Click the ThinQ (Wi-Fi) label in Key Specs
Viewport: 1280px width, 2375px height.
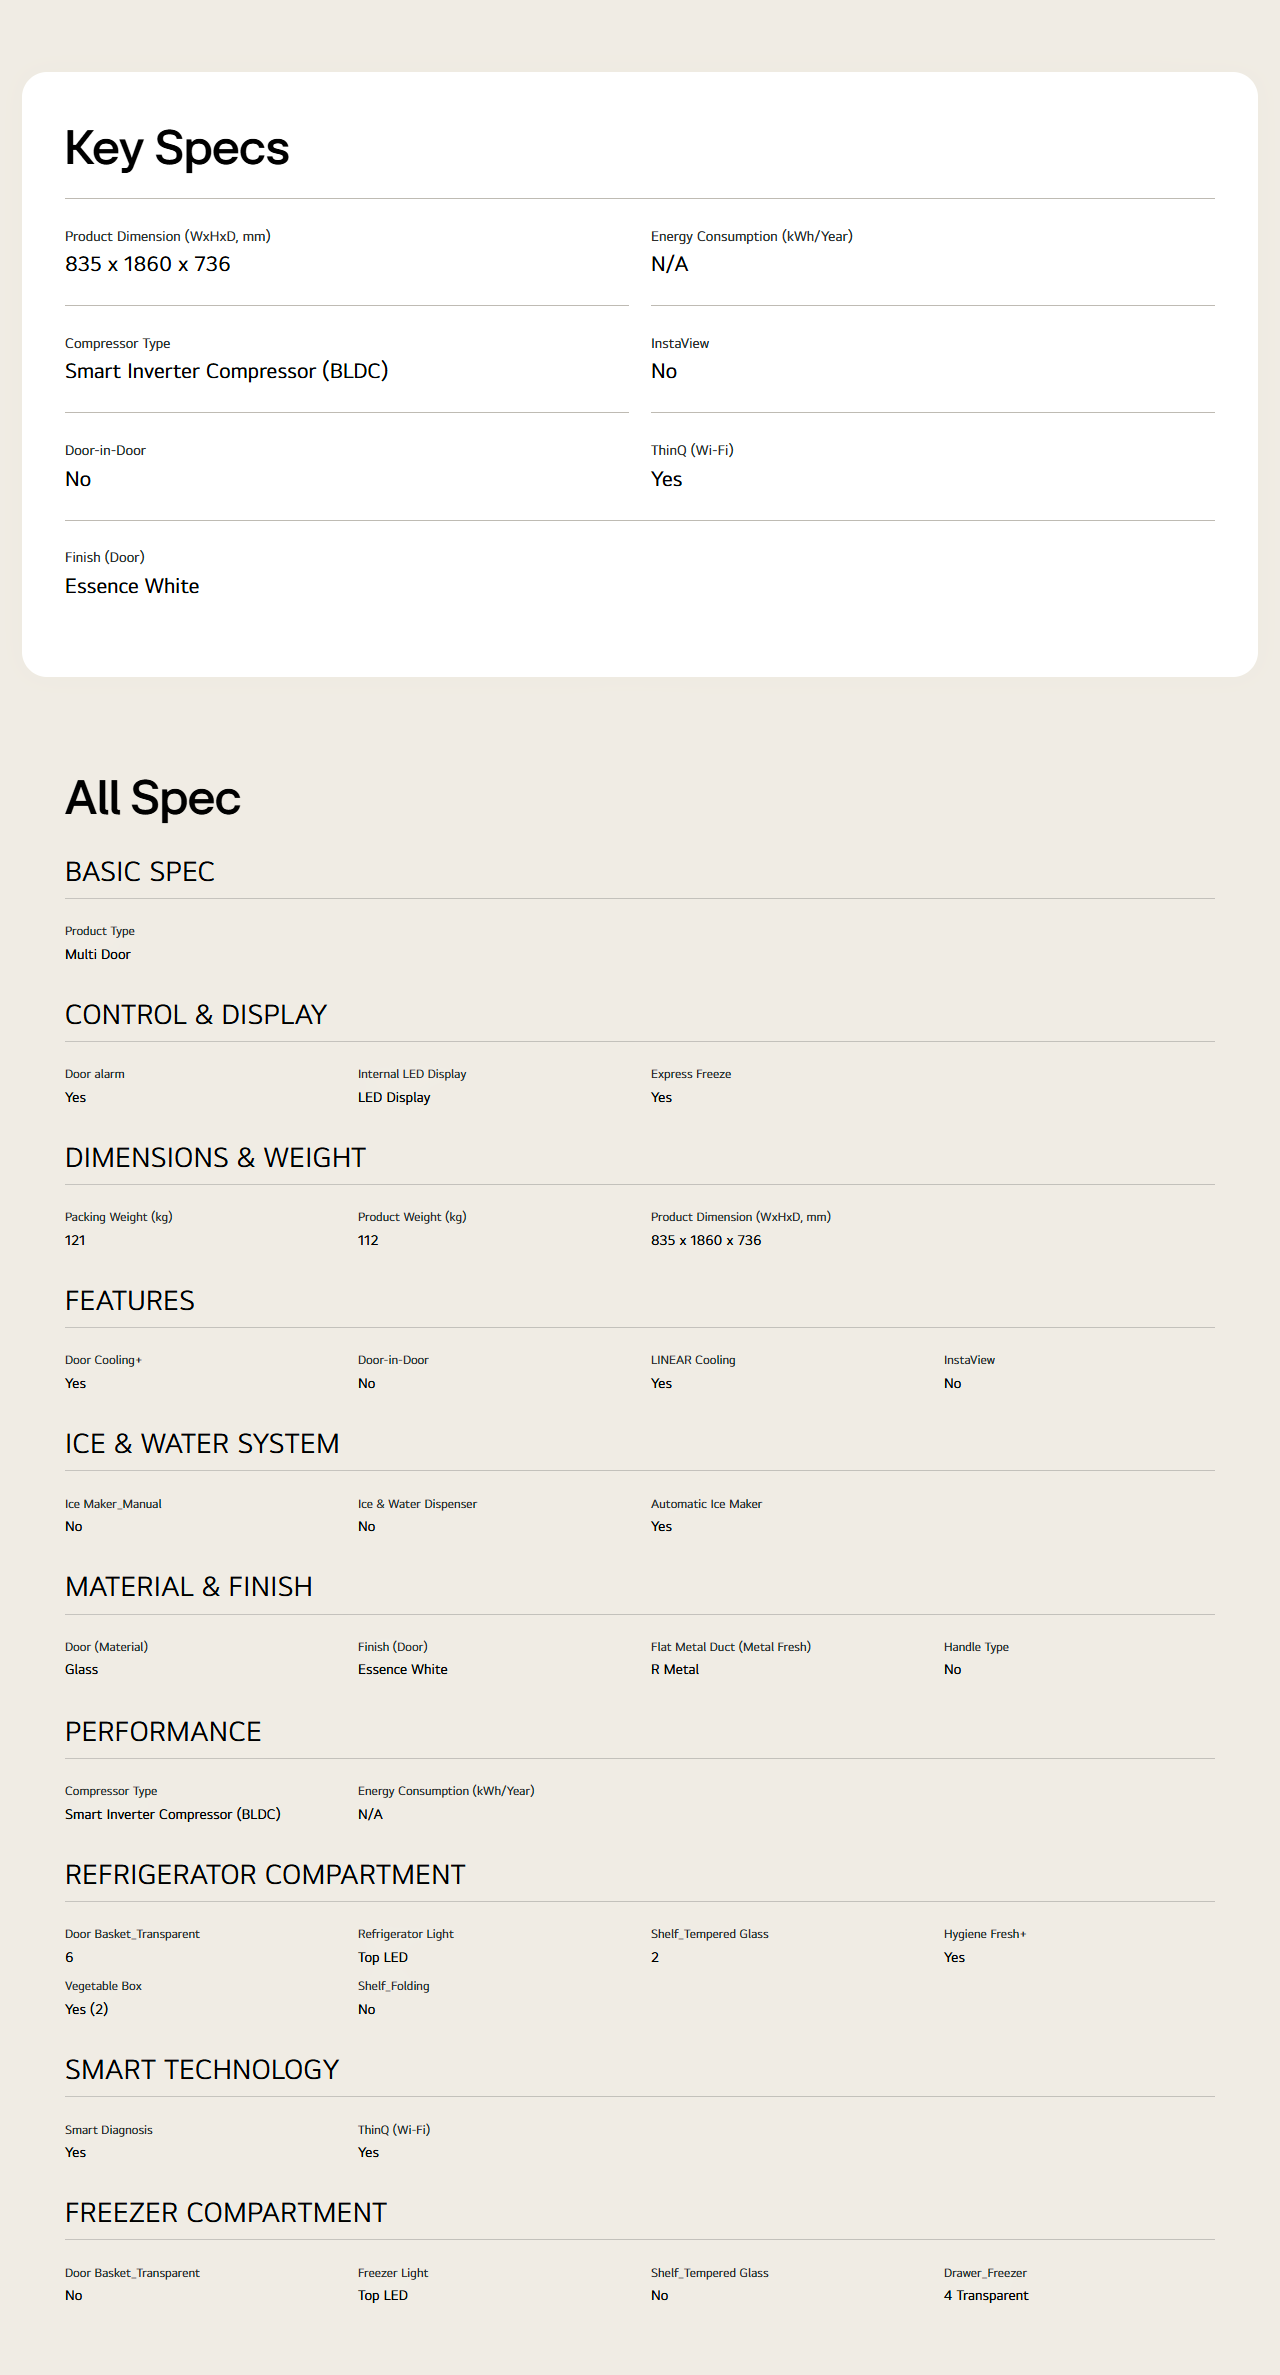click(692, 450)
